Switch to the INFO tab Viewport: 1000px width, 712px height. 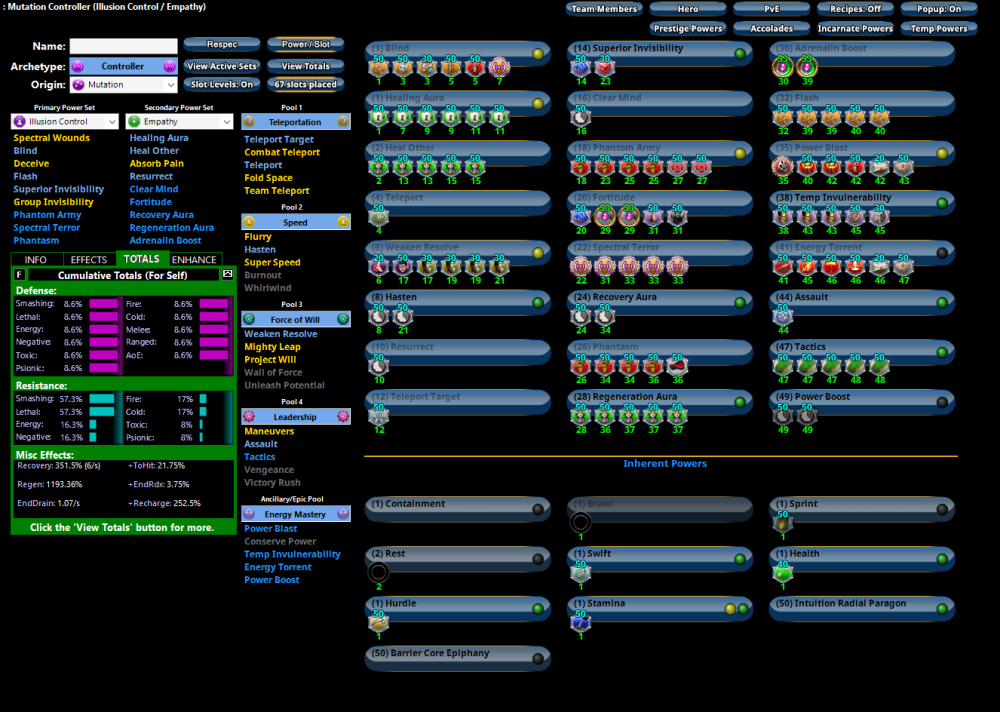coord(36,260)
